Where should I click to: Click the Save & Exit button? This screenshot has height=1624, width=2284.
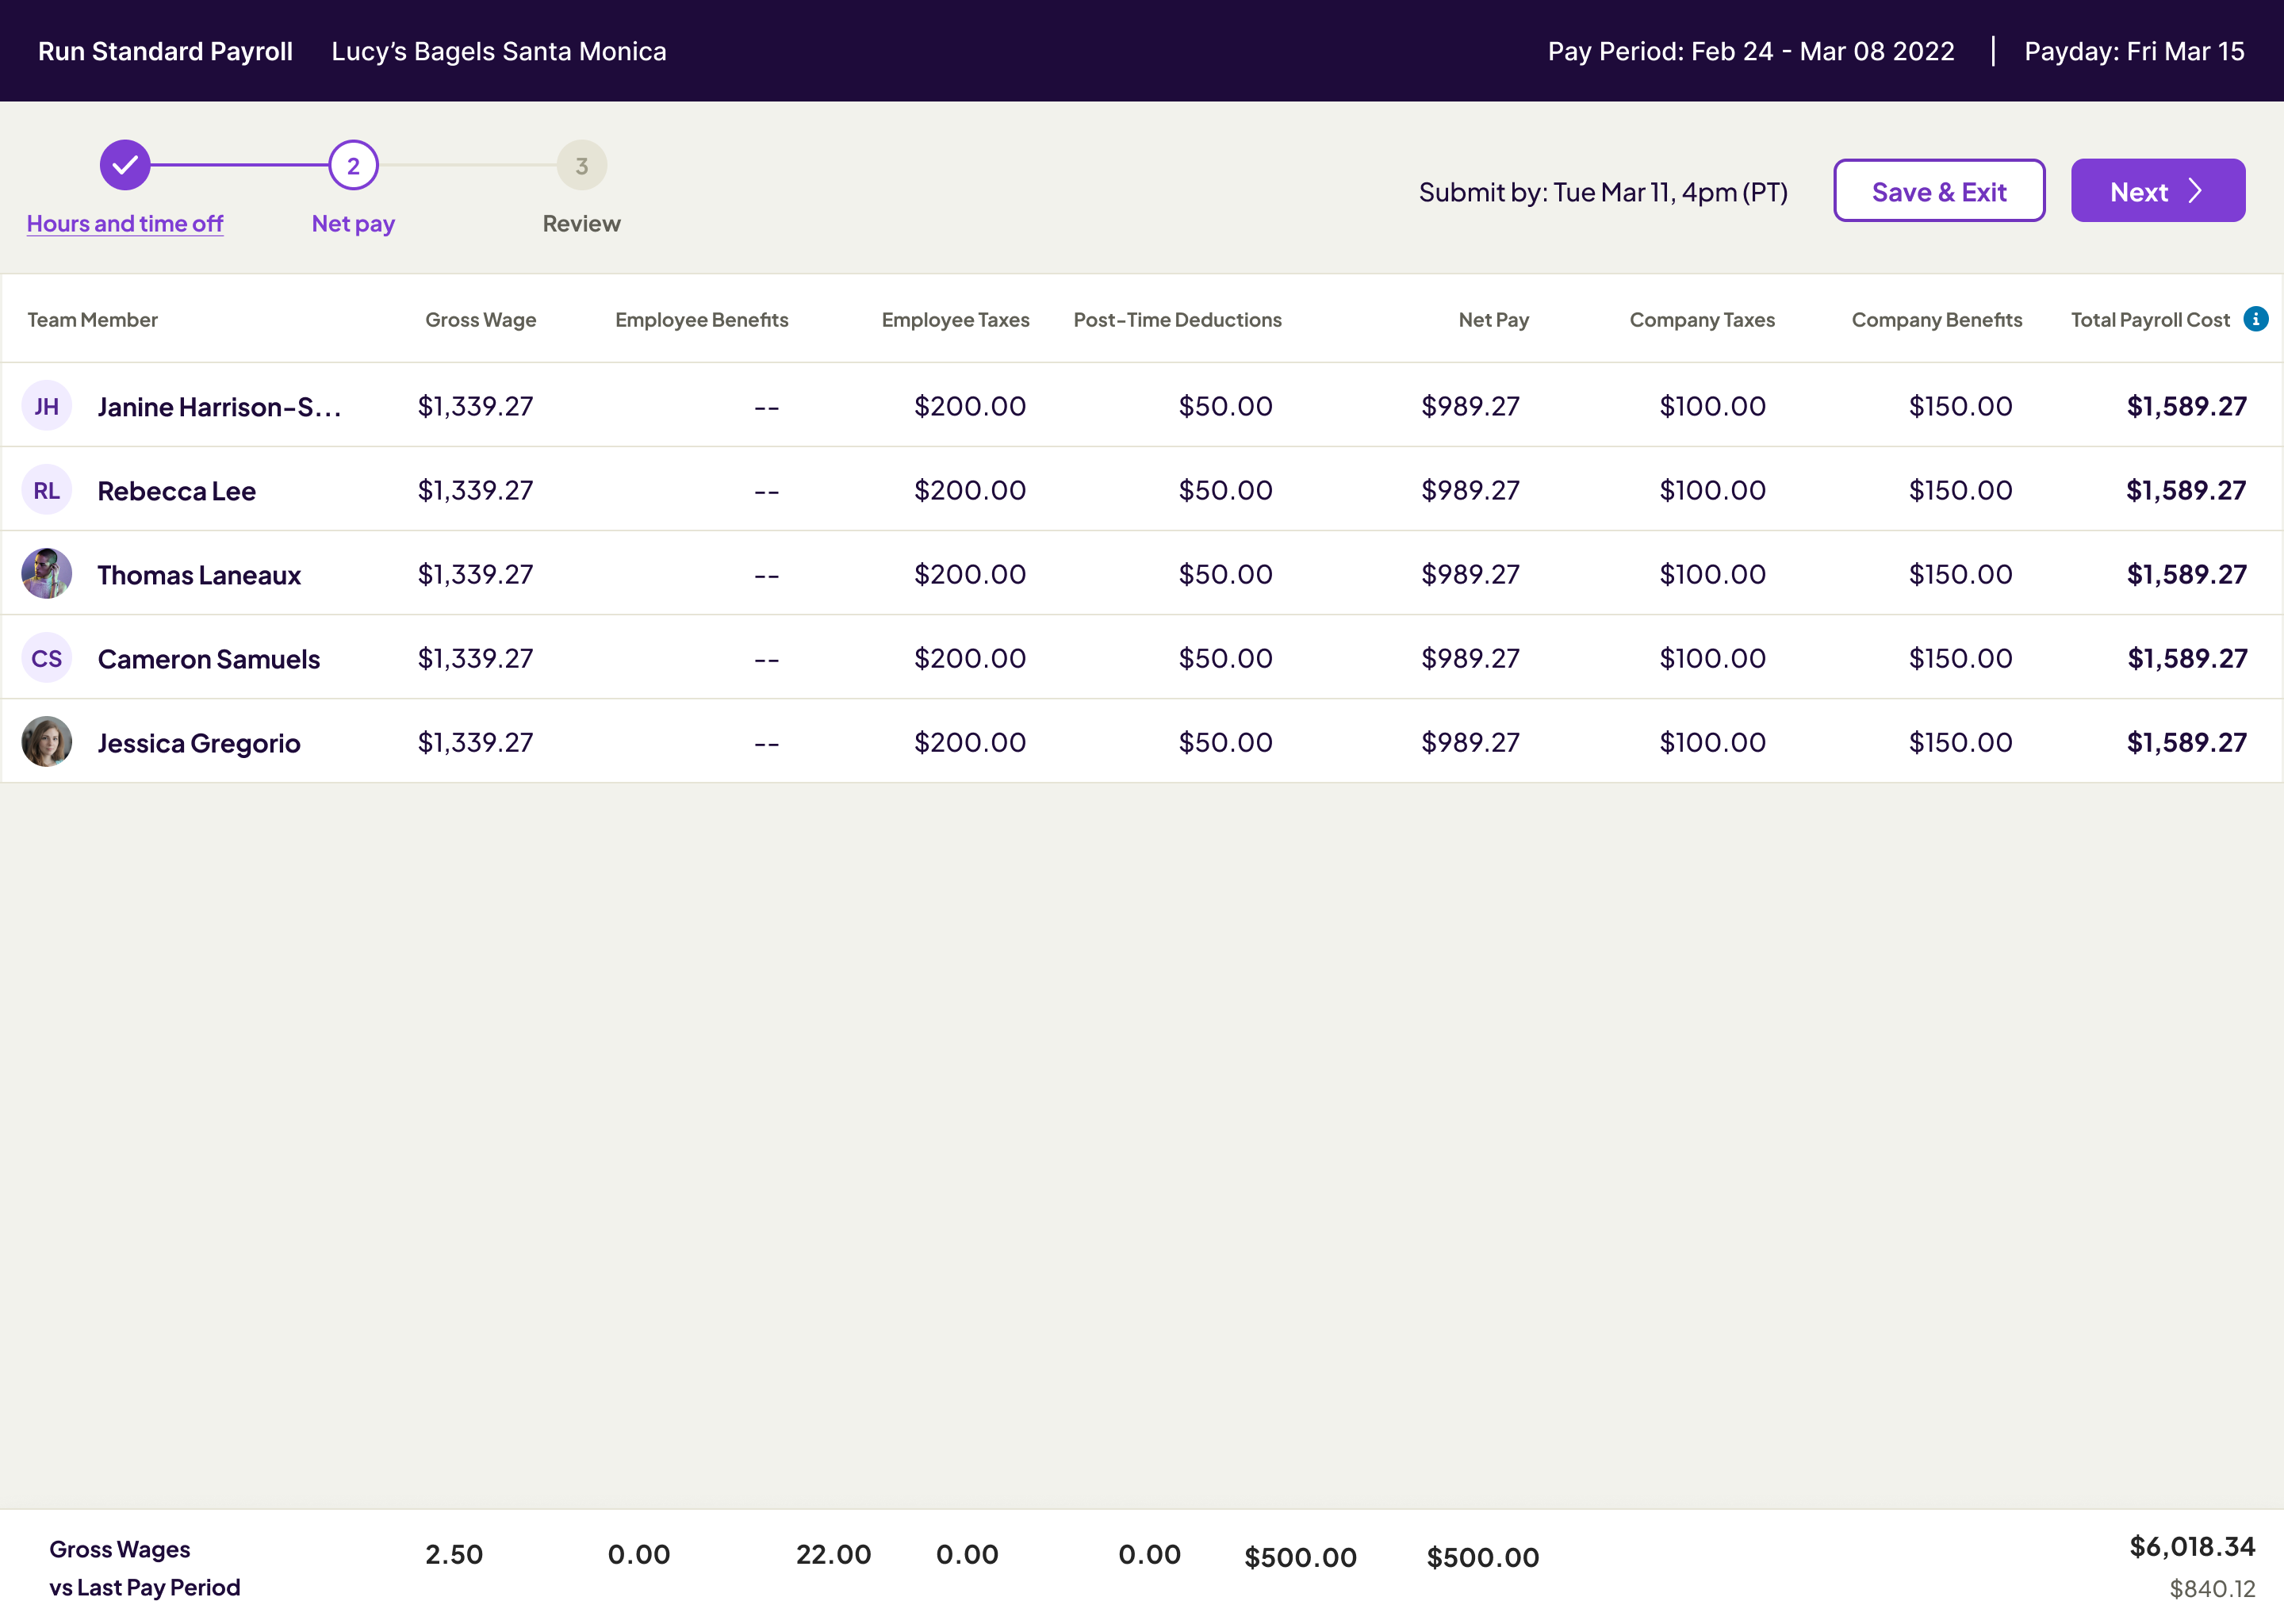(1938, 190)
